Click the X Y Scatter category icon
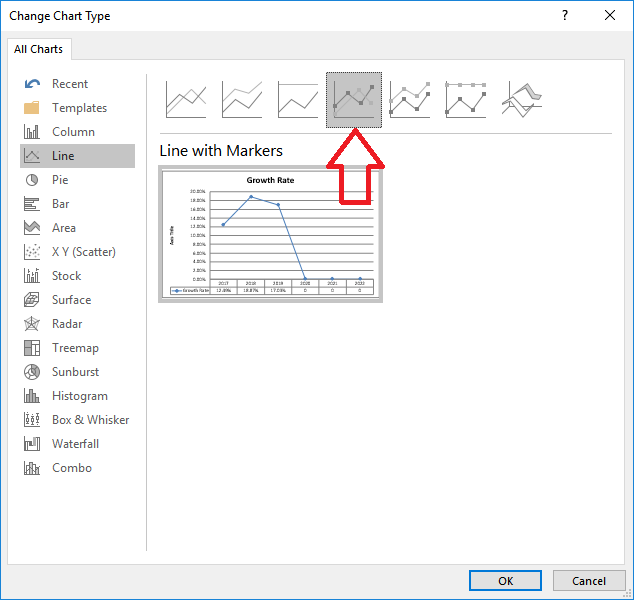634x600 pixels. click(x=32, y=252)
